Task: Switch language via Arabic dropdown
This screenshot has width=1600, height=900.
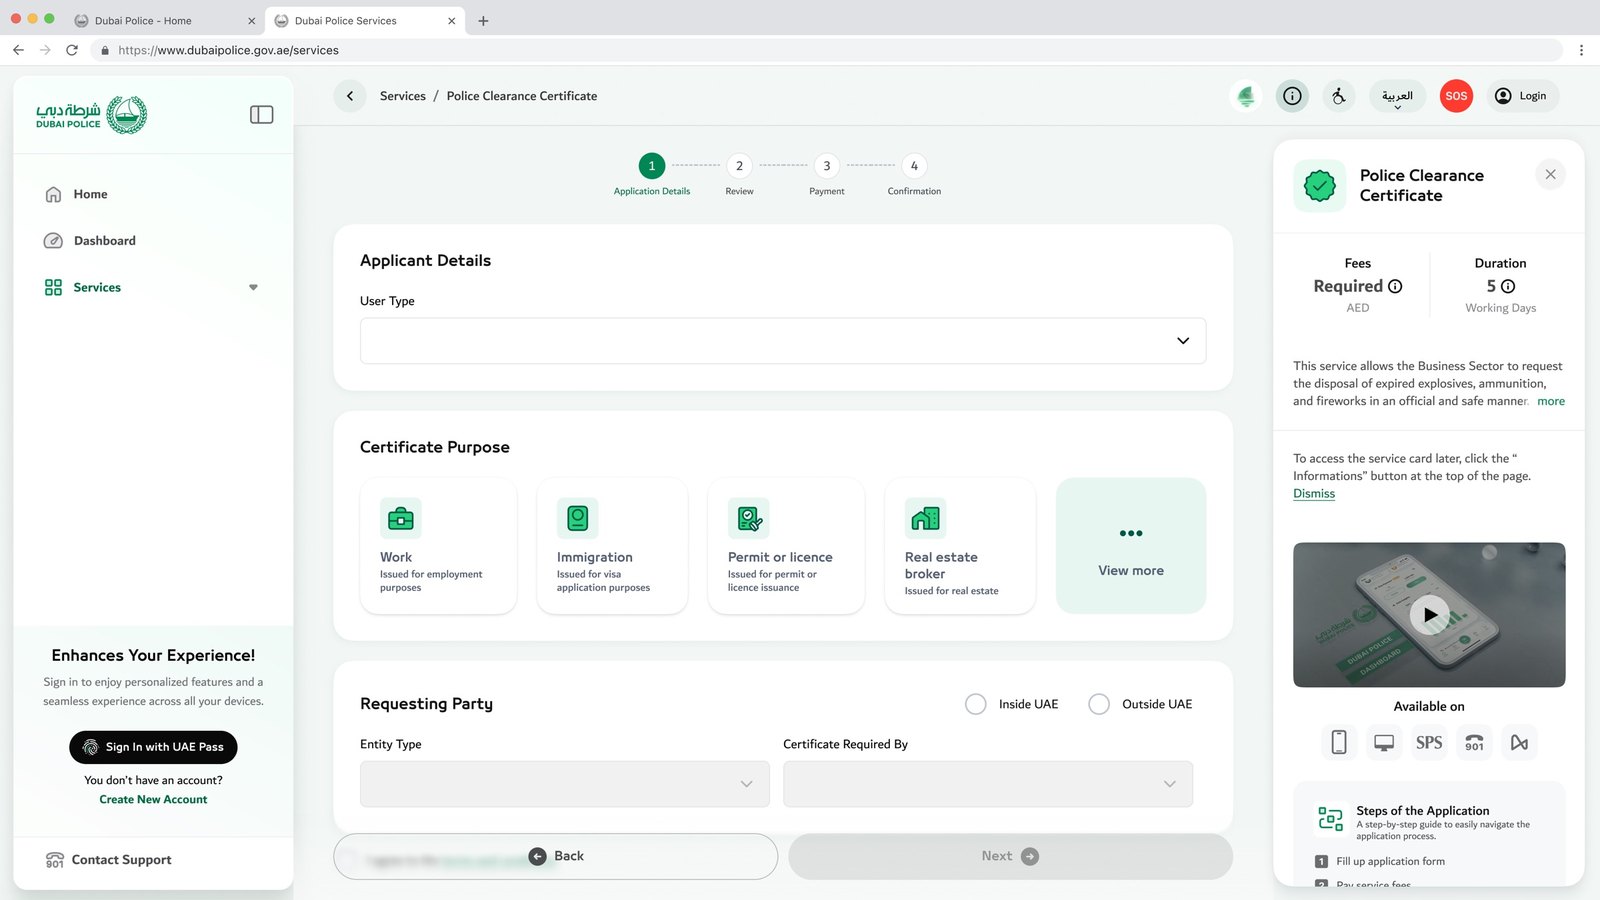Action: click(1397, 96)
